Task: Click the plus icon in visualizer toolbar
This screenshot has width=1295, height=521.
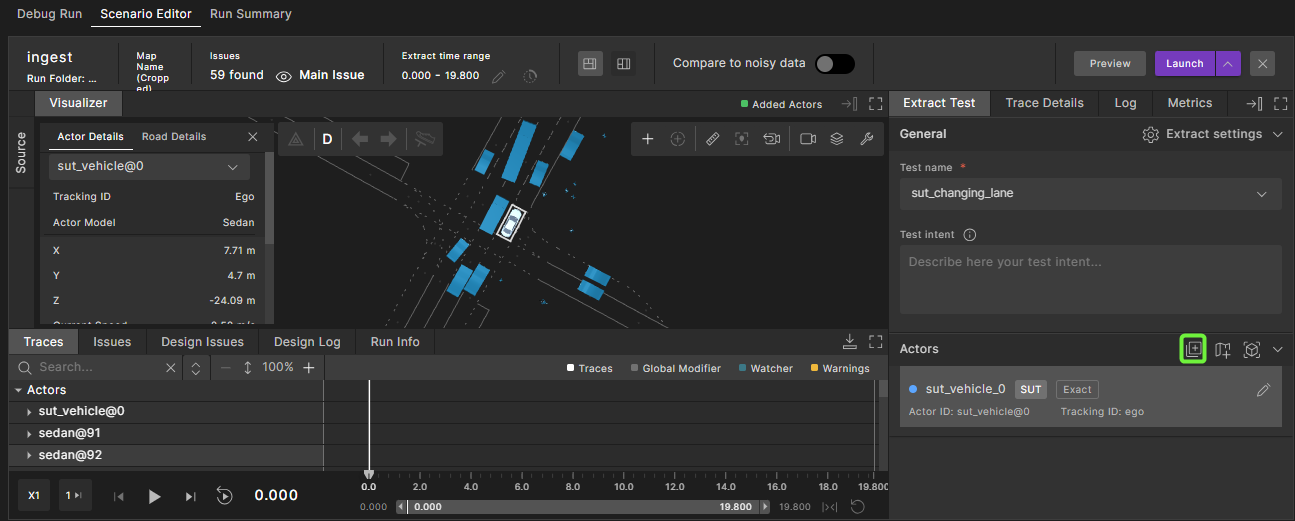Action: (648, 139)
